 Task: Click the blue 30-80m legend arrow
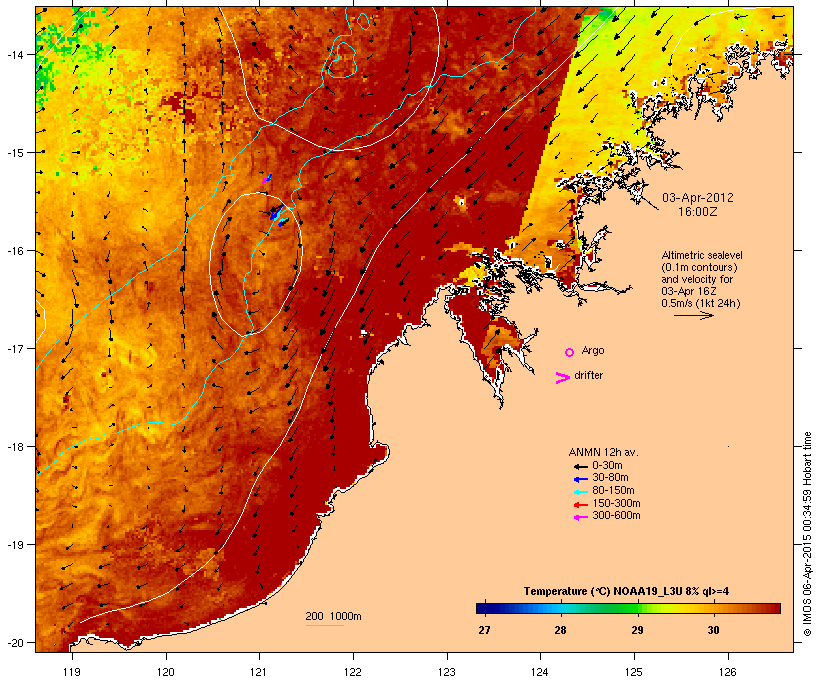pos(581,479)
